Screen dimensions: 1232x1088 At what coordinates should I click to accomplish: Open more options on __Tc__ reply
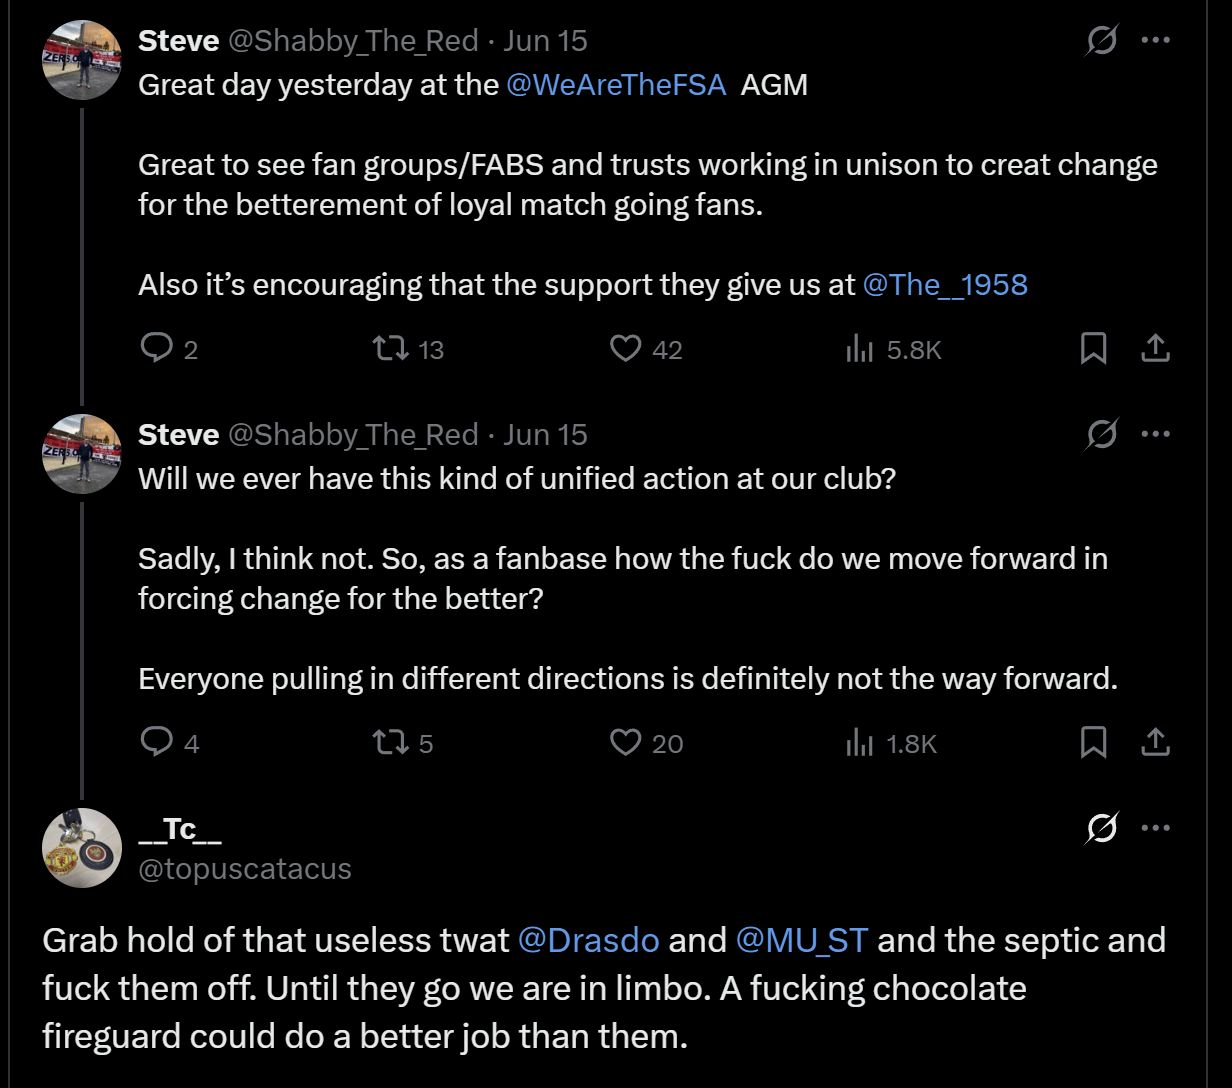pyautogui.click(x=1156, y=829)
